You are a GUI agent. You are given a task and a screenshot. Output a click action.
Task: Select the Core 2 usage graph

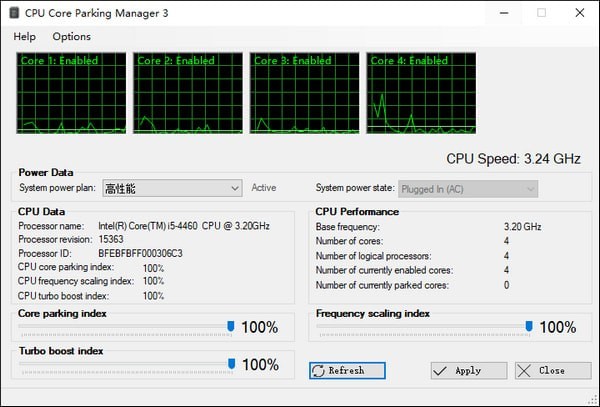click(x=188, y=92)
